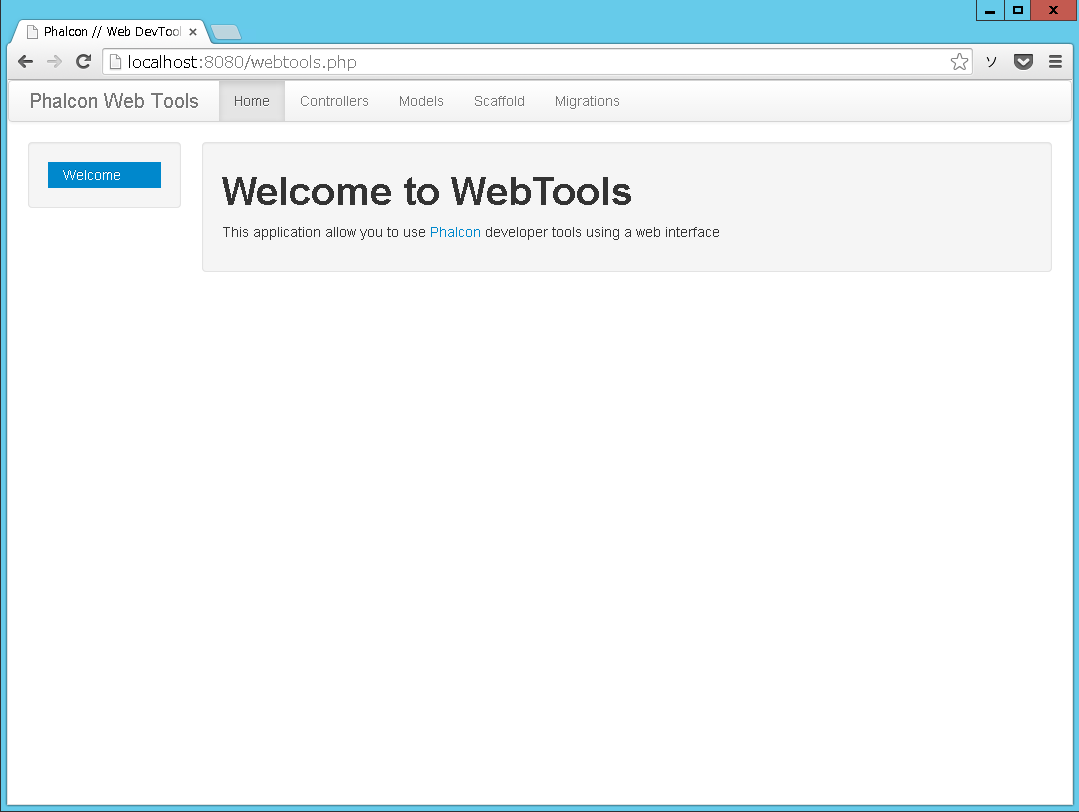
Task: Close the browser window
Action: [x=1054, y=10]
